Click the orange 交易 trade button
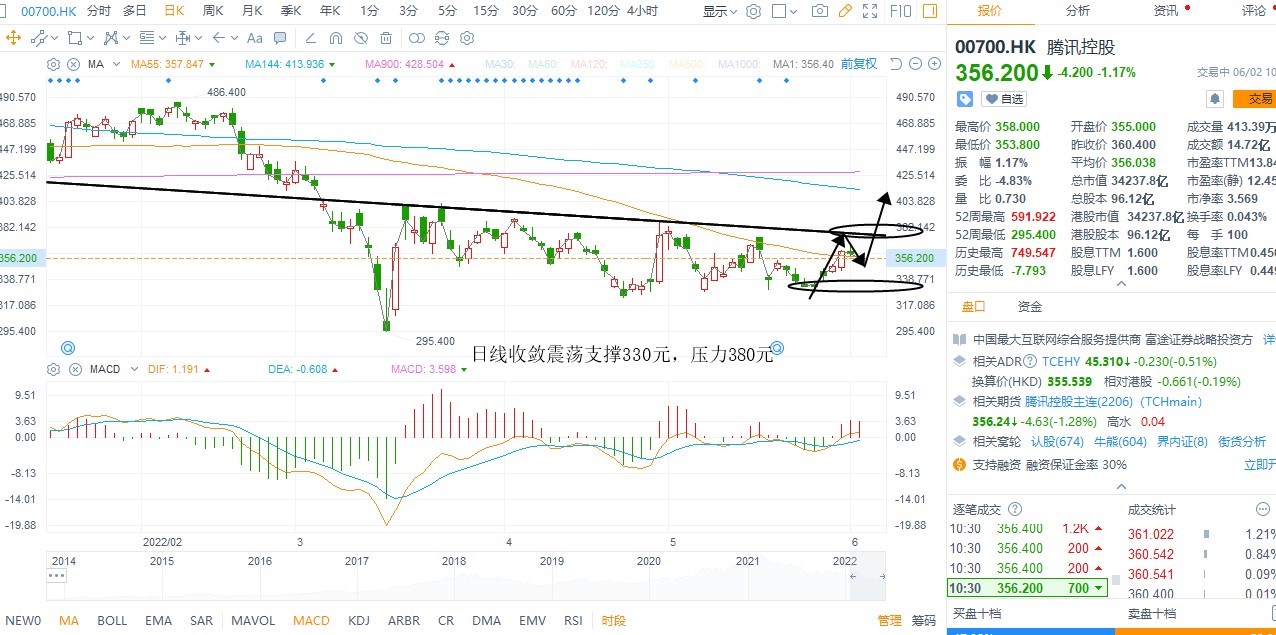The width and height of the screenshot is (1276, 635). [x=1255, y=99]
